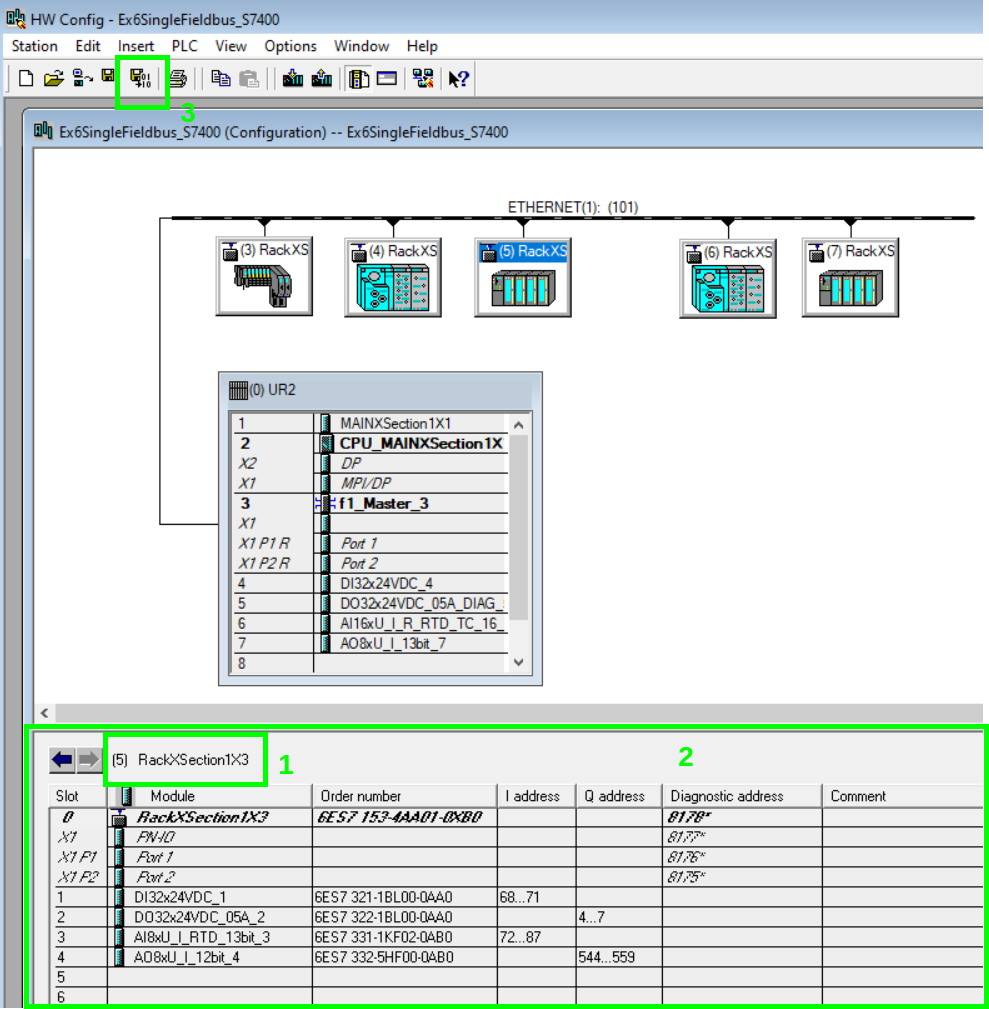Click the Download to Module icon

293,78
